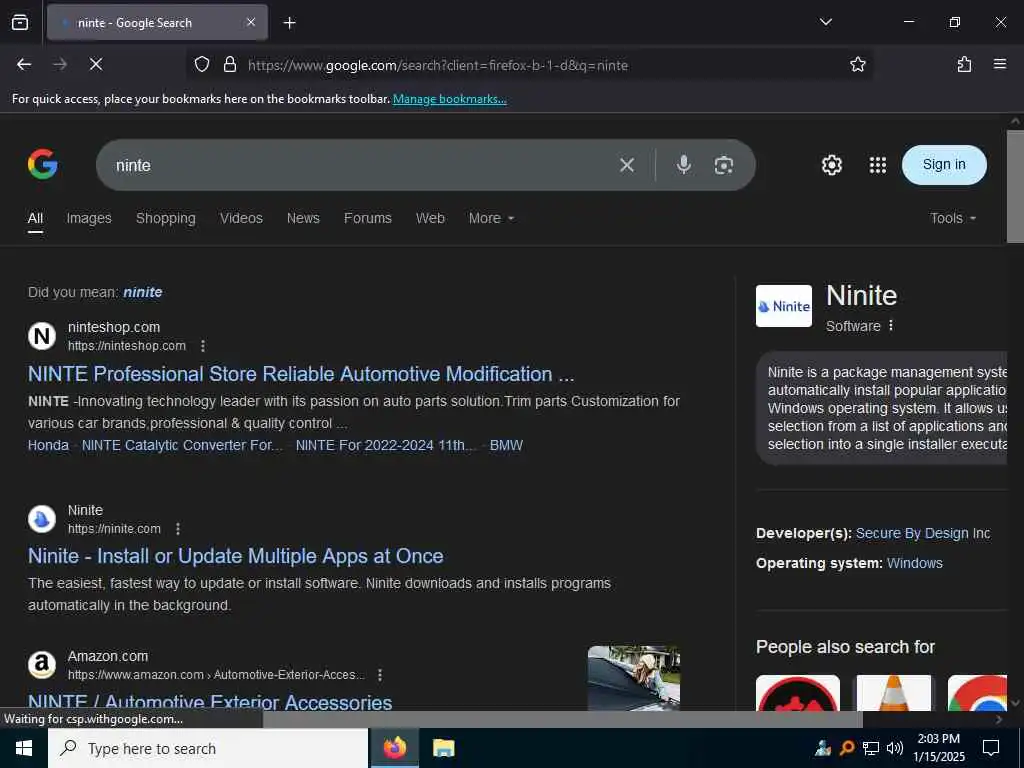This screenshot has height=768, width=1024.
Task: Open NINTE Professional Store result title
Action: [x=301, y=374]
